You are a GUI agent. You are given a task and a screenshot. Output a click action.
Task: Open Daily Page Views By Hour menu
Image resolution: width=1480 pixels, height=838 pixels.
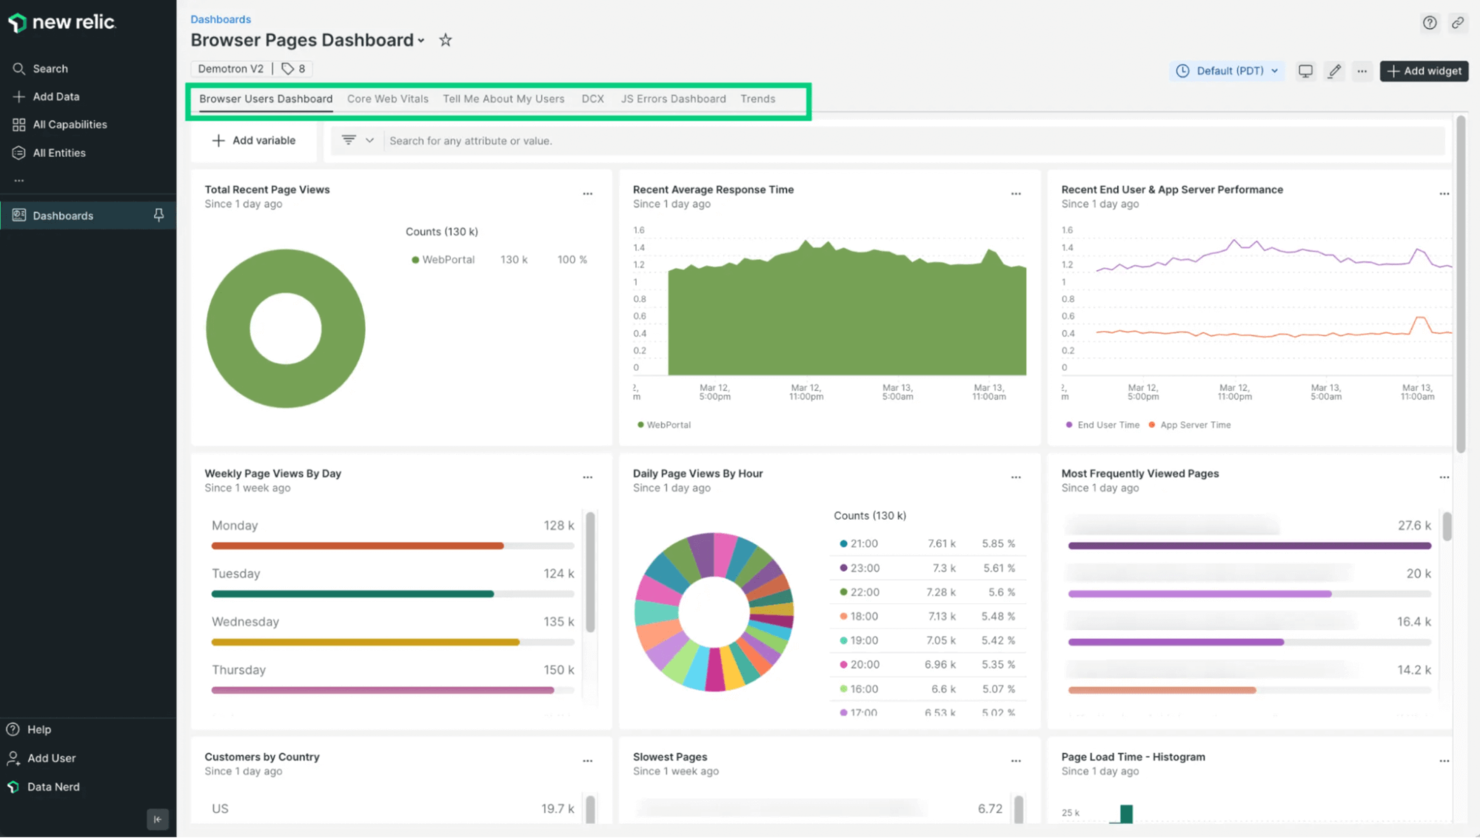click(1016, 478)
